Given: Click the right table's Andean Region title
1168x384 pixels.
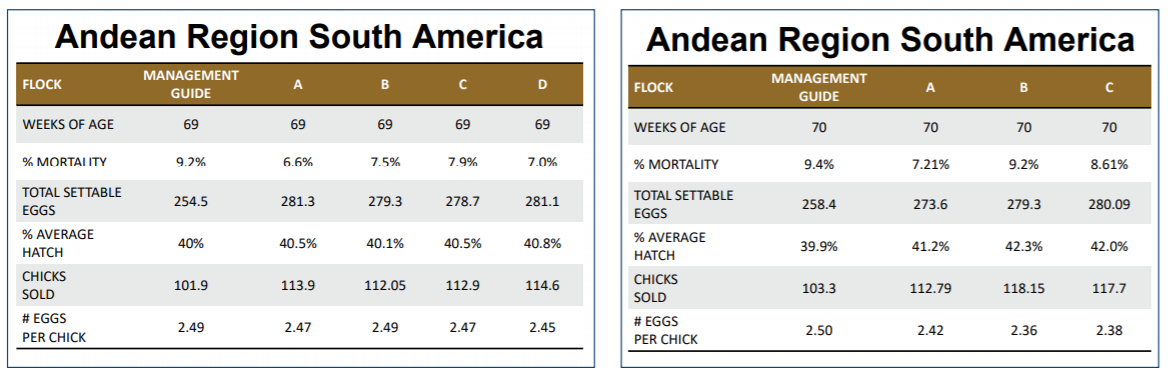Looking at the screenshot, I should [x=890, y=39].
